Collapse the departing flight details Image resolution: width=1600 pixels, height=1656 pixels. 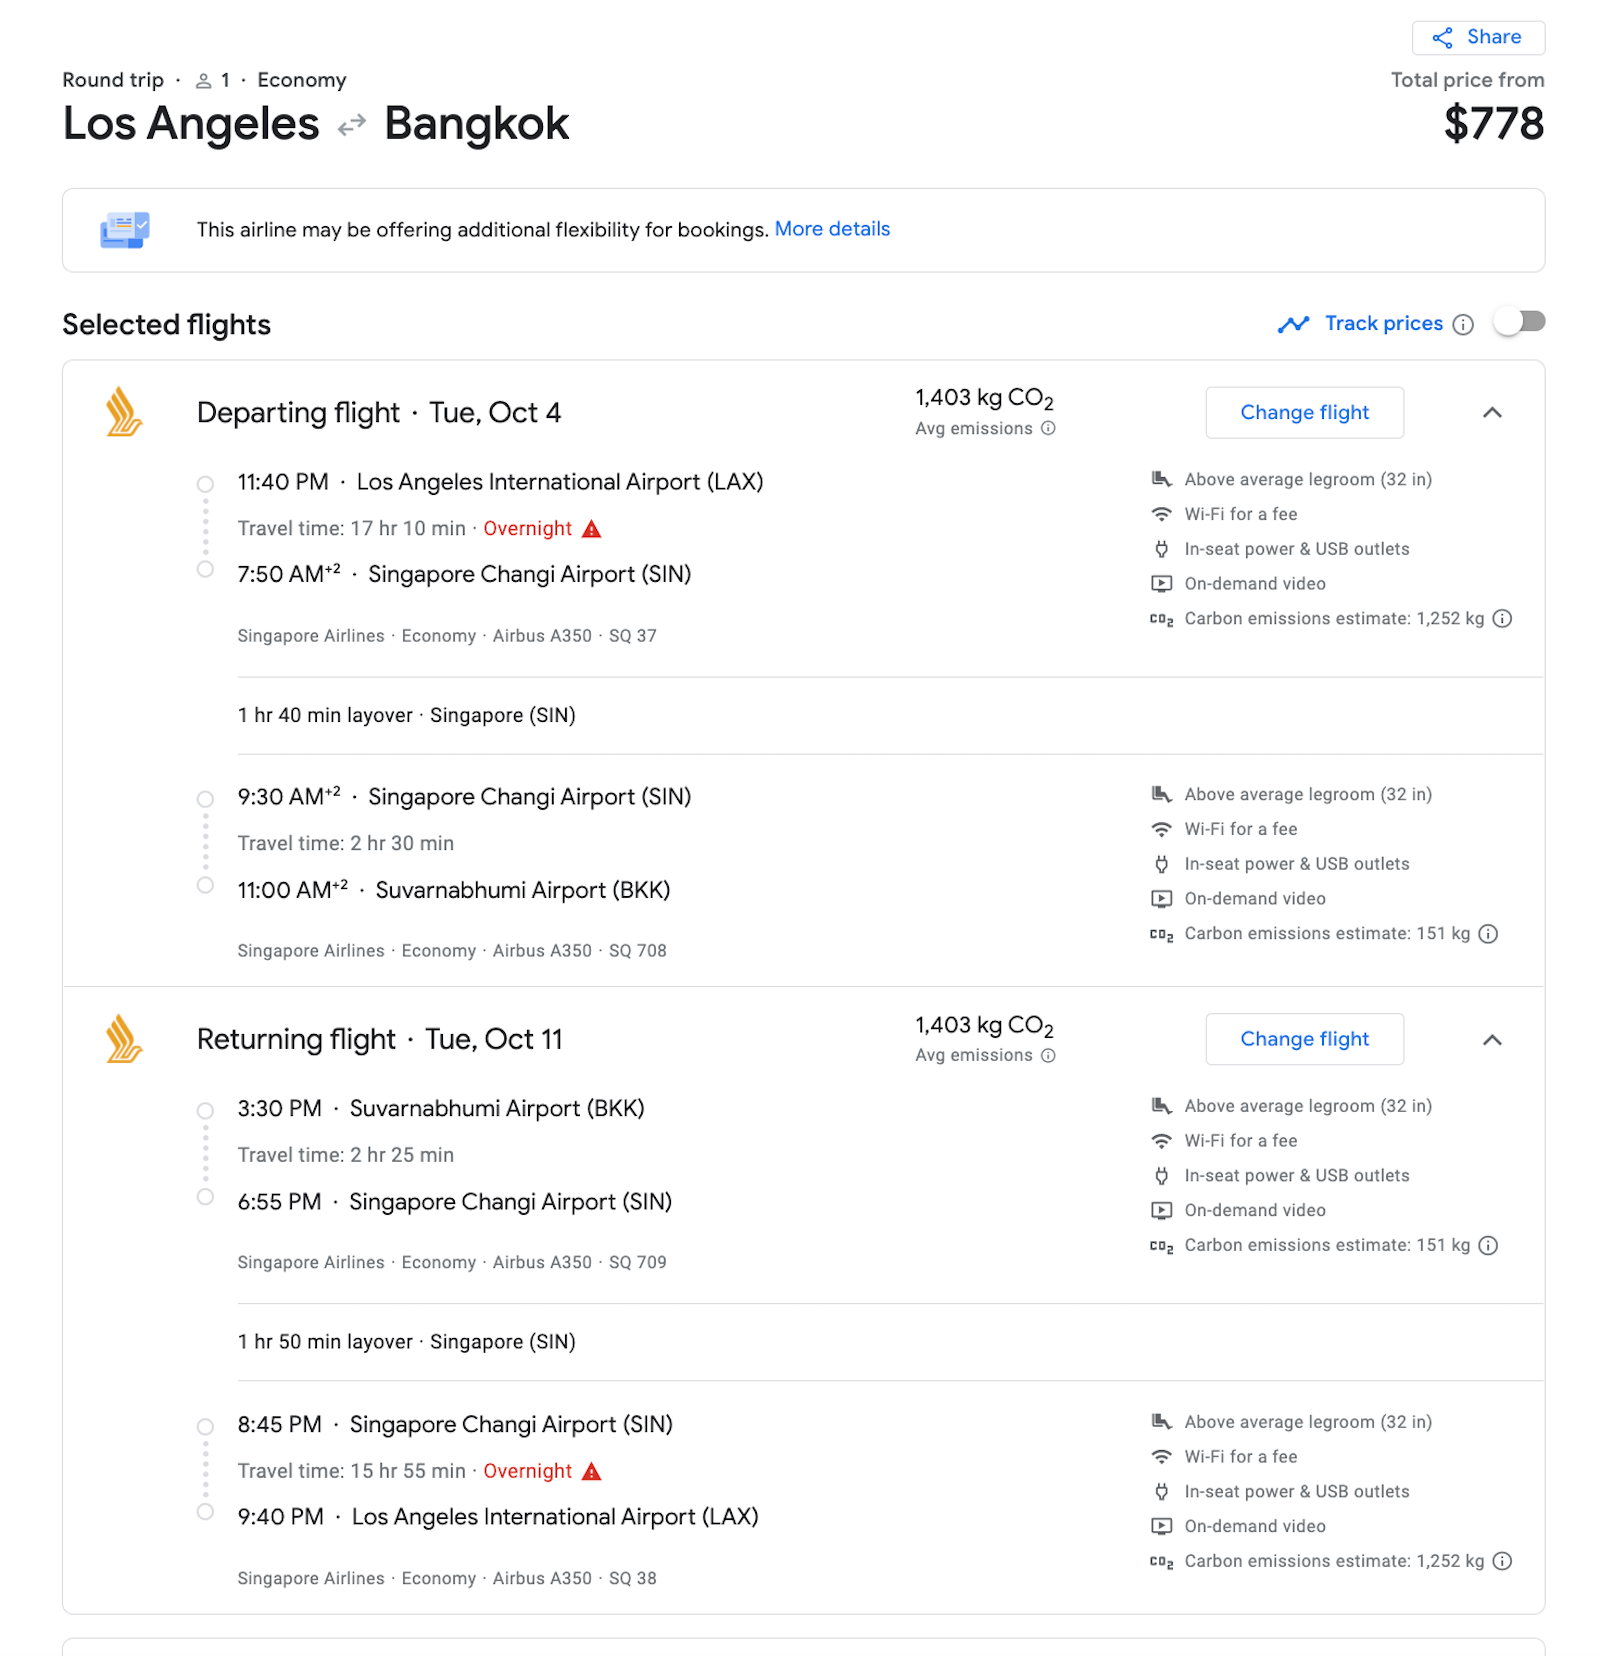(1492, 412)
